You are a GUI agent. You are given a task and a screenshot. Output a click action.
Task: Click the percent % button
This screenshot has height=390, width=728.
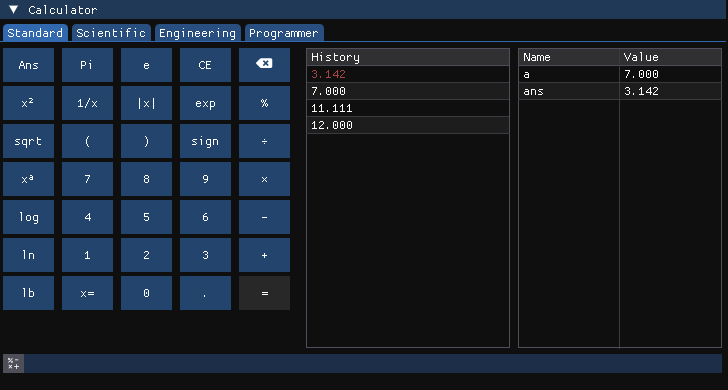[264, 103]
